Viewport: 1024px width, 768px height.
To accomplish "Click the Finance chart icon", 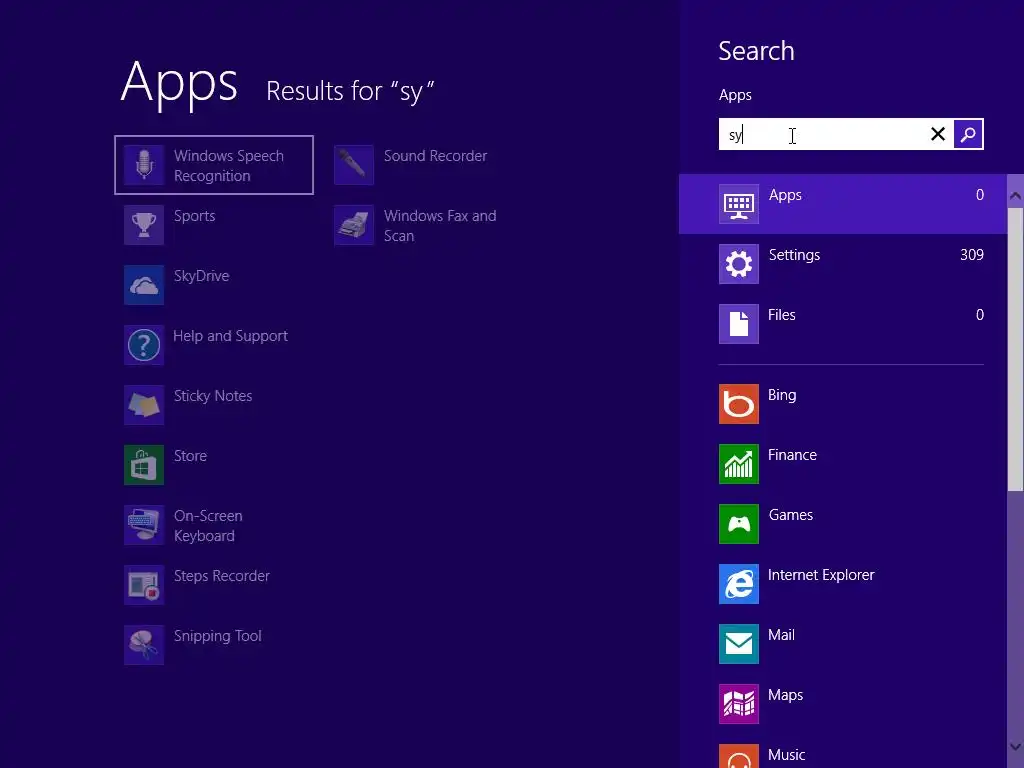I will (x=739, y=464).
